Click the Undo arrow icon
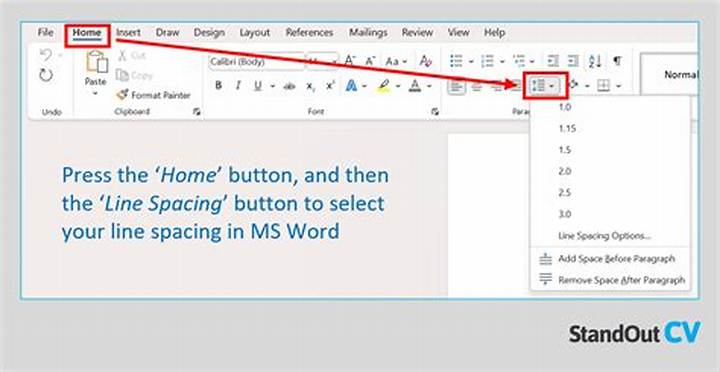The width and height of the screenshot is (720, 372). (x=45, y=56)
